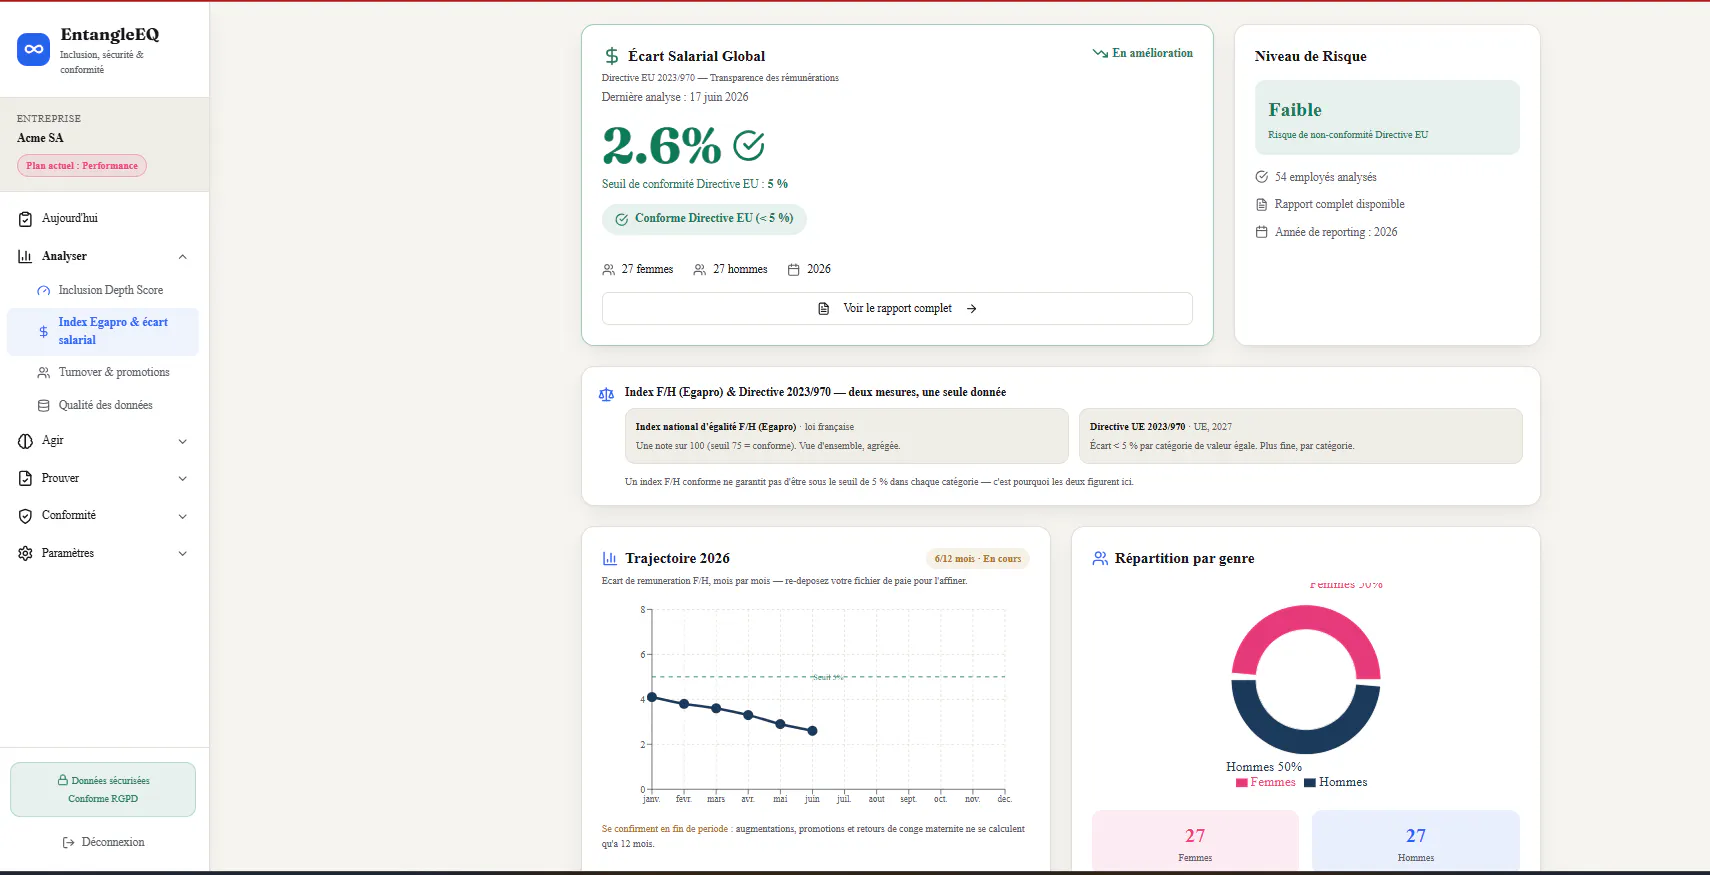The image size is (1710, 875).
Task: Click the Index national d'égalité F/H card
Action: 846,436
